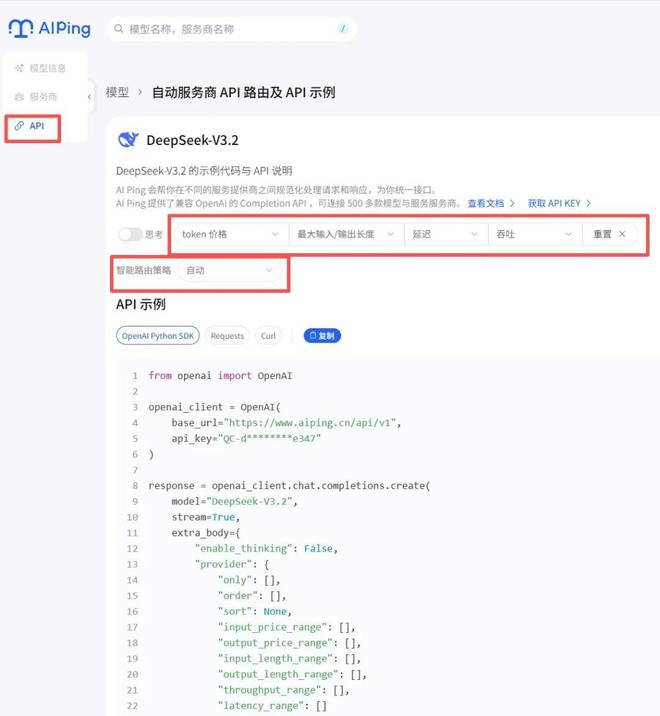Select the API sidebar item
The width and height of the screenshot is (660, 716).
pos(32,126)
